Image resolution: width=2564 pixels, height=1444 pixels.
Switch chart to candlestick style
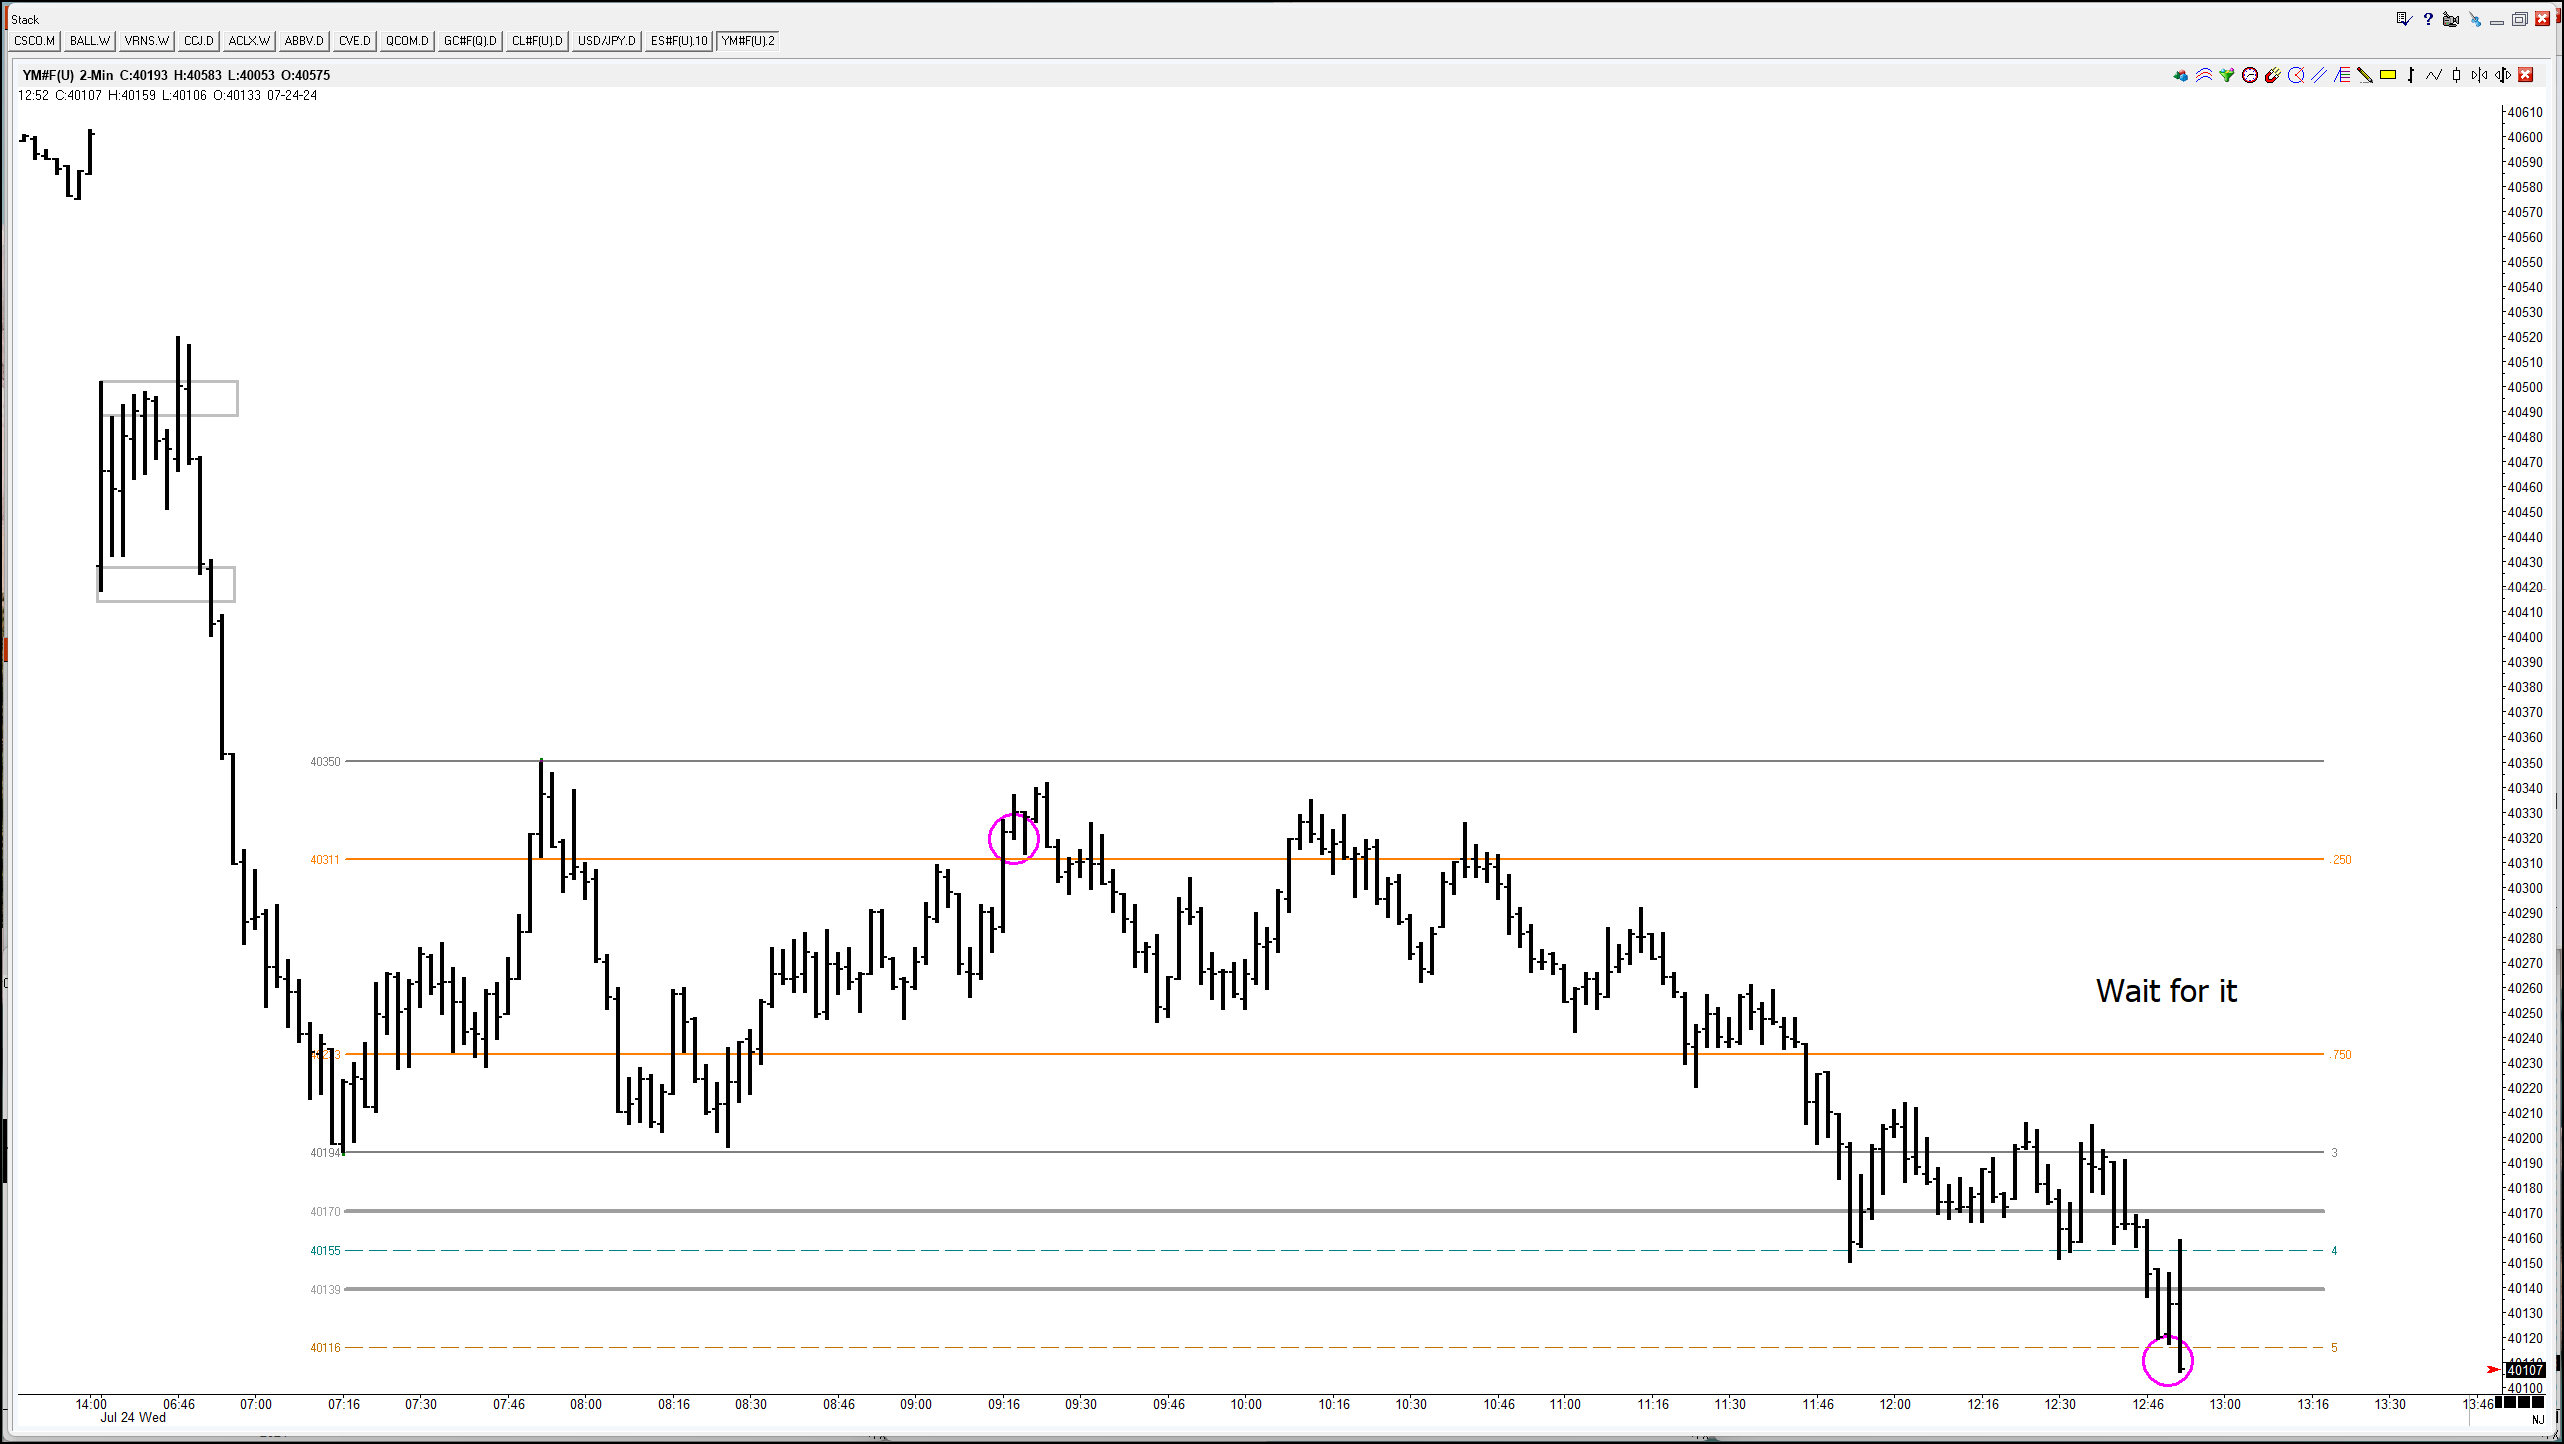click(x=2456, y=75)
